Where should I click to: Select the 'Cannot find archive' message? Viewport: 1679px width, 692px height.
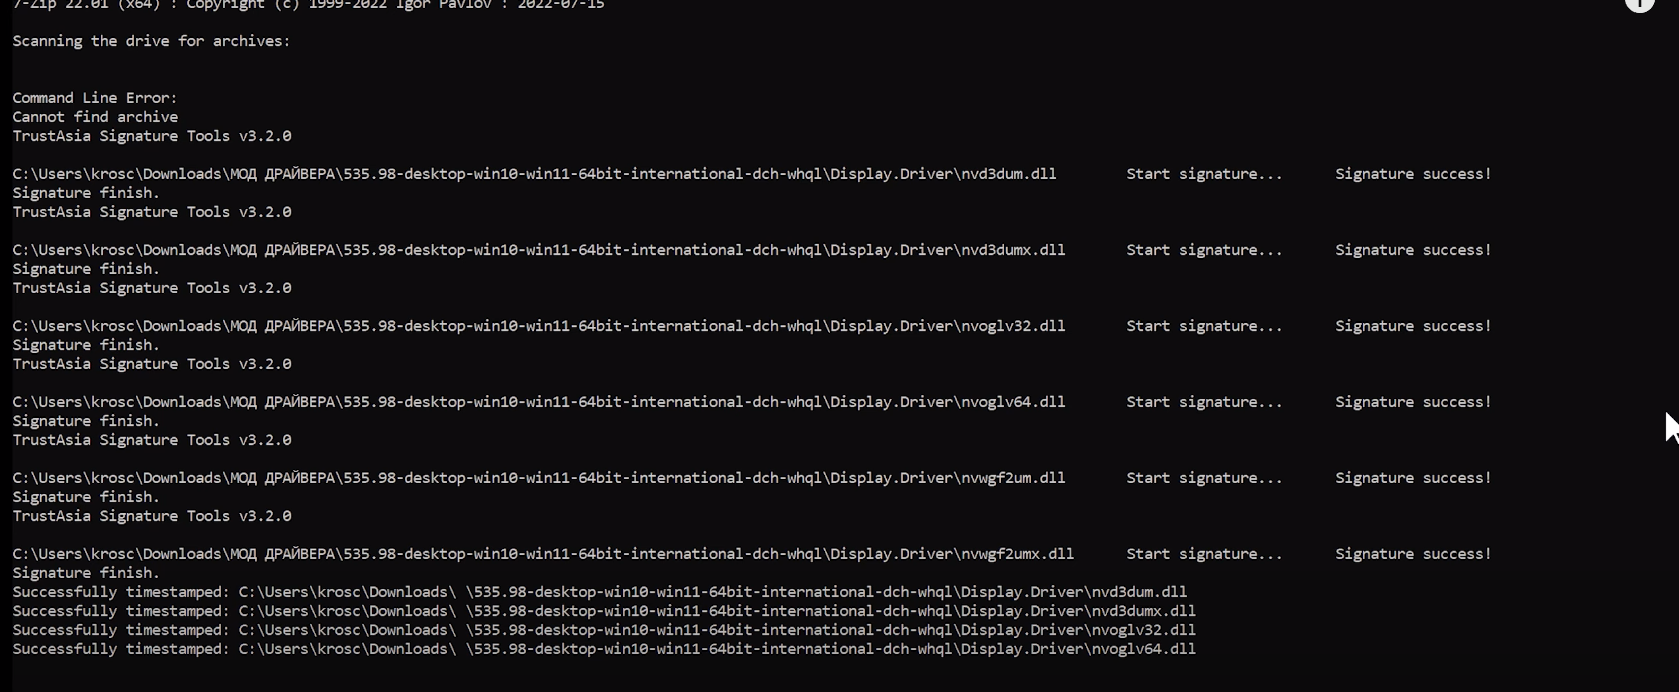pyautogui.click(x=95, y=117)
